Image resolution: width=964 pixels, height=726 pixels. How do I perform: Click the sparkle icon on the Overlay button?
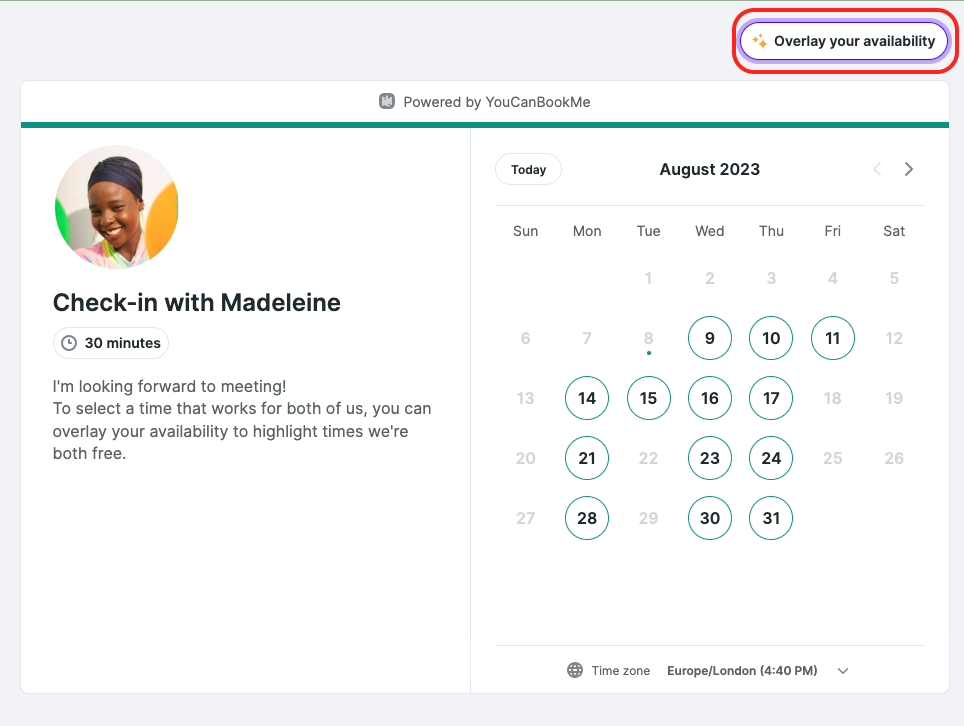tap(759, 41)
